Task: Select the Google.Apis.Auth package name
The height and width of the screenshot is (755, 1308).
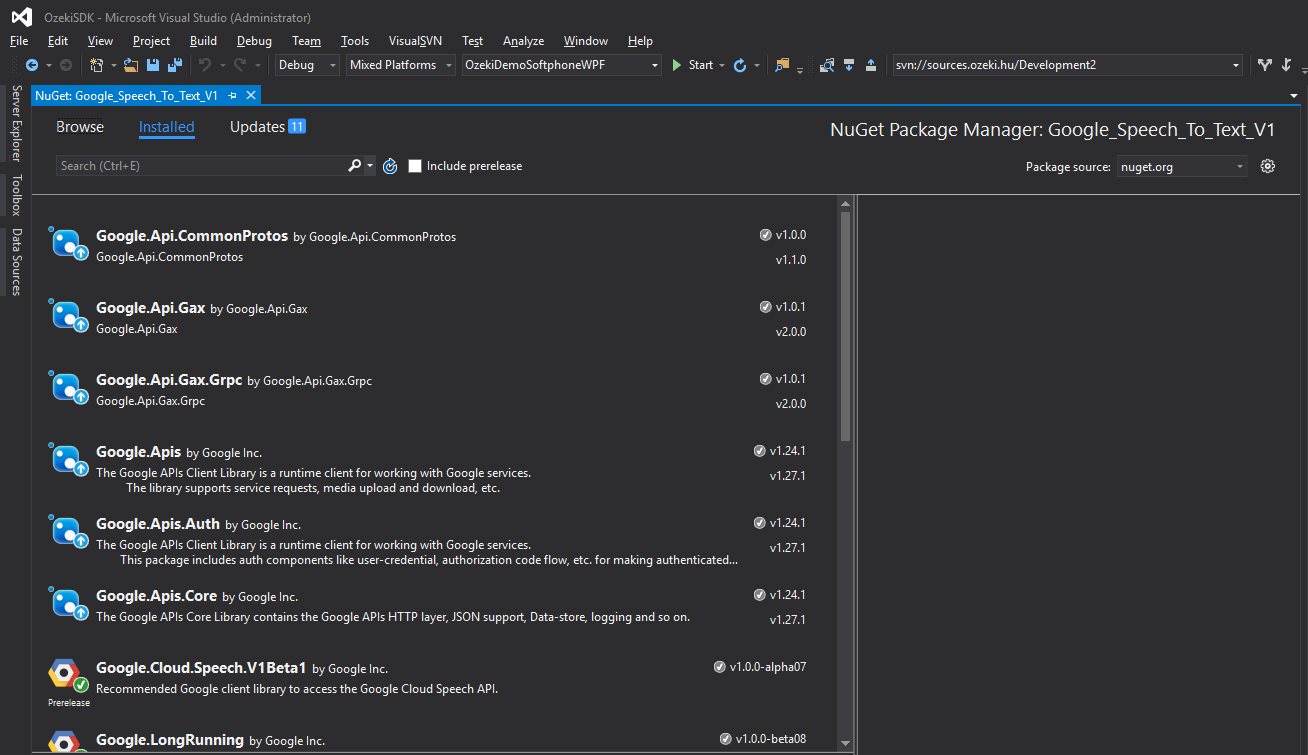Action: tap(158, 524)
